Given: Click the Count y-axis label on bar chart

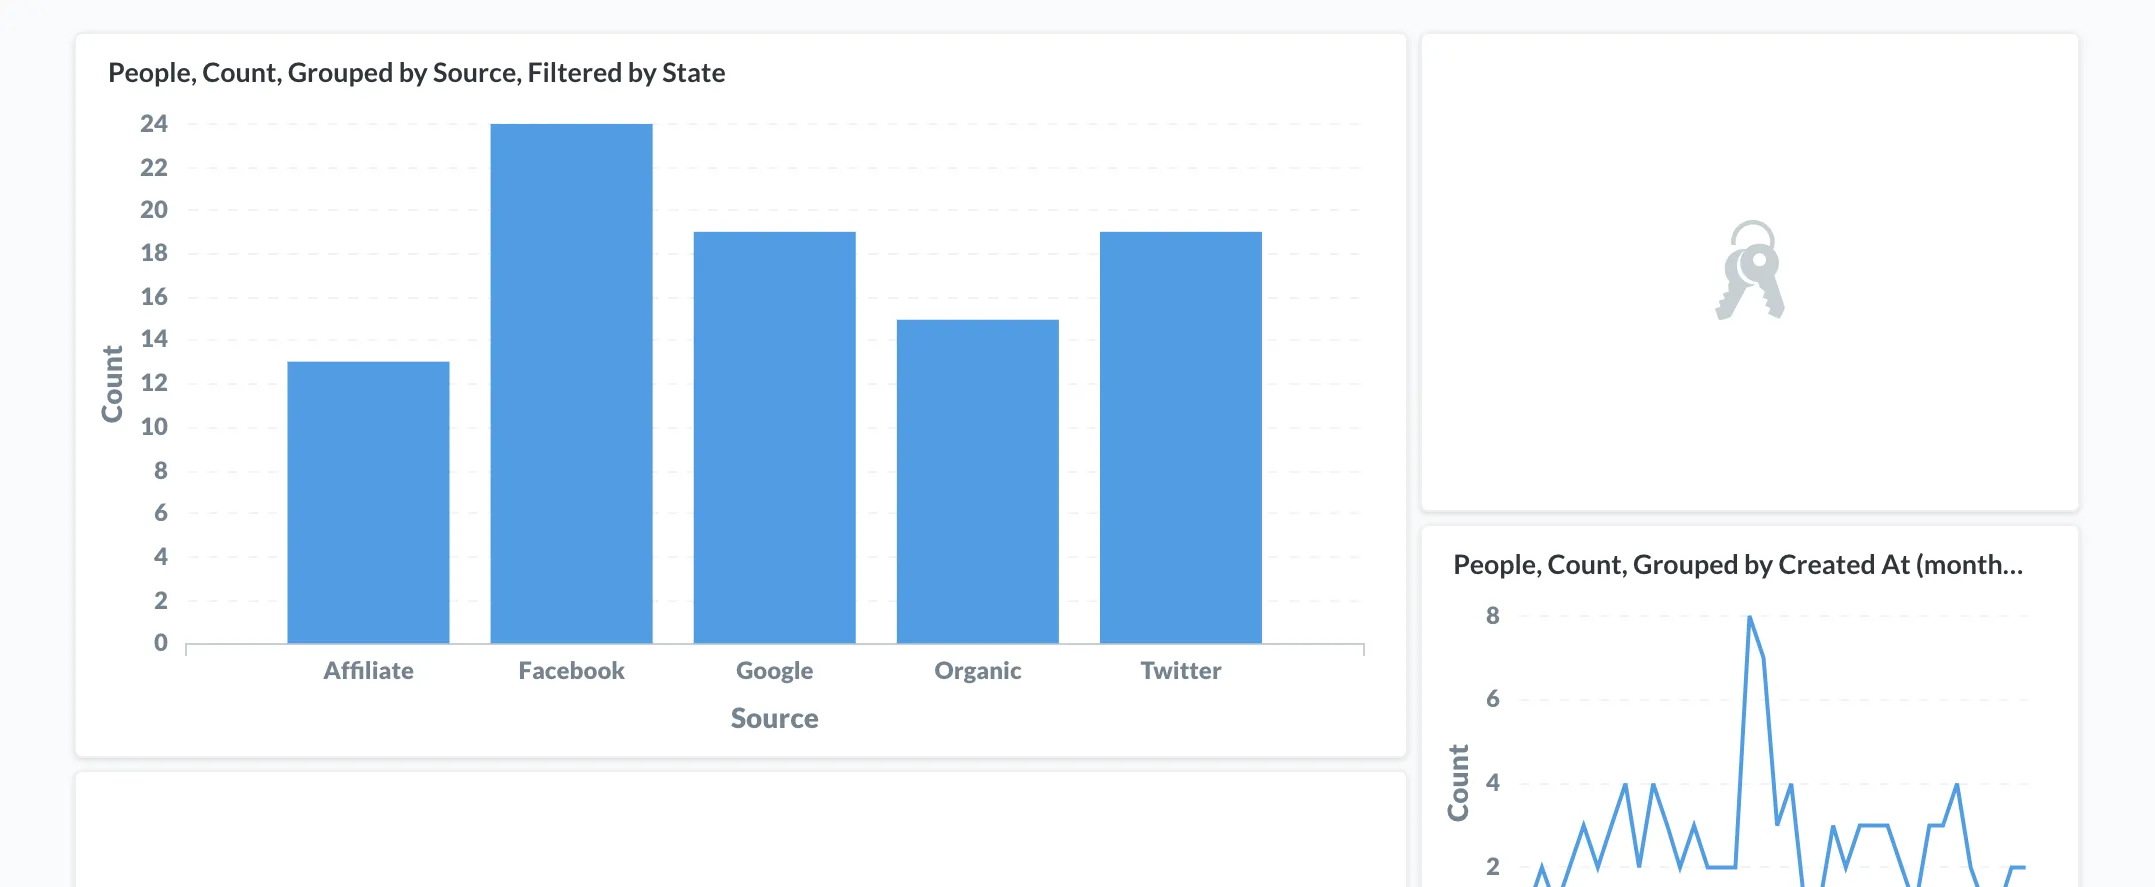Looking at the screenshot, I should coord(112,384).
